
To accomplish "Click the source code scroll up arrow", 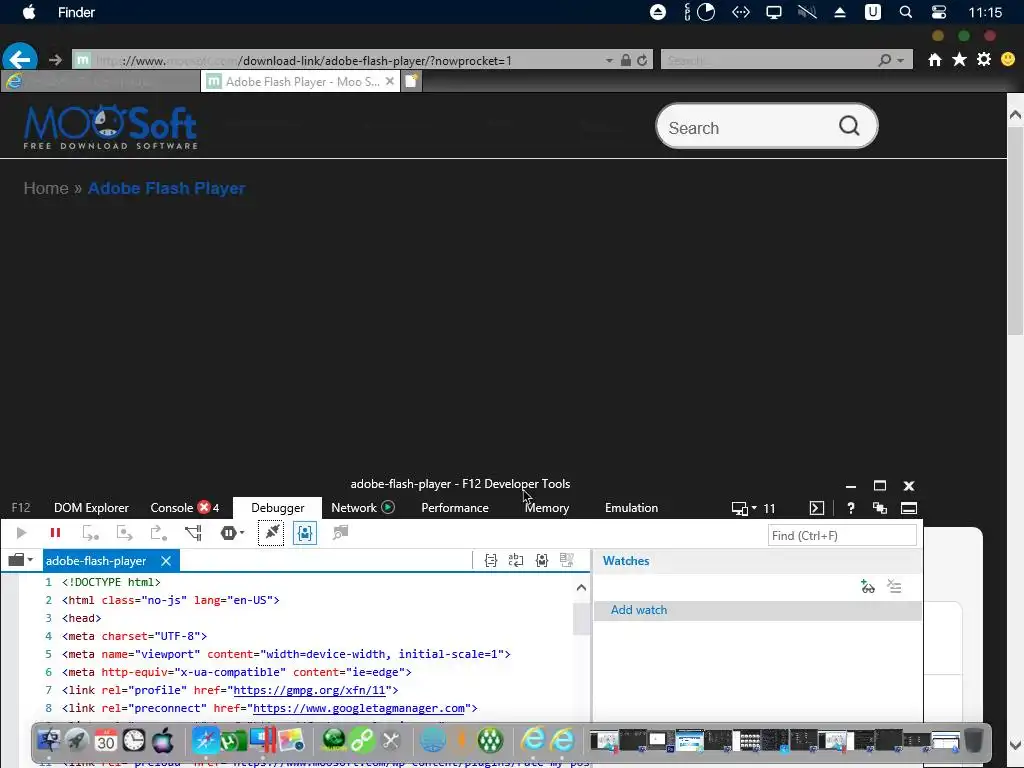I will [x=581, y=588].
